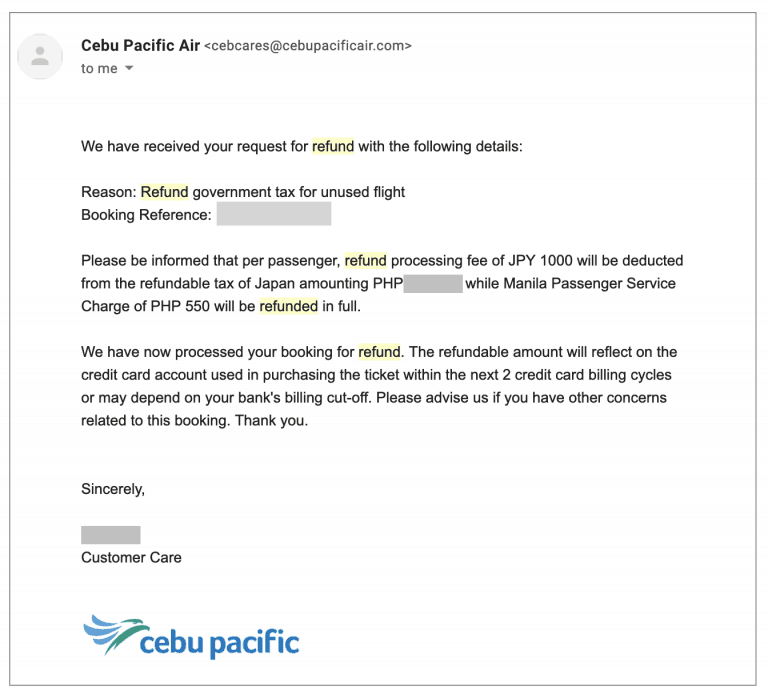The image size is (768, 699).
Task: Click the cebcares@cebupacificair.com email address
Action: [308, 46]
